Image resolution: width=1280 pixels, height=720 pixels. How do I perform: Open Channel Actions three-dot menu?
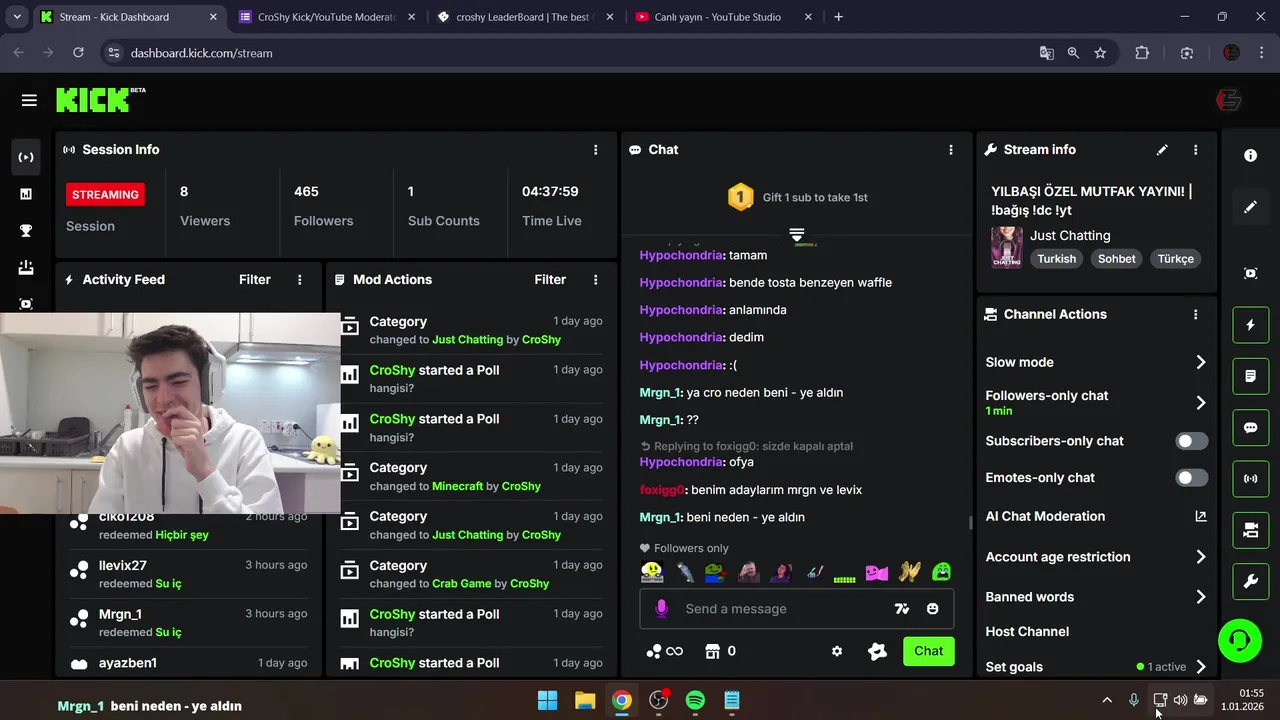[x=1195, y=314]
